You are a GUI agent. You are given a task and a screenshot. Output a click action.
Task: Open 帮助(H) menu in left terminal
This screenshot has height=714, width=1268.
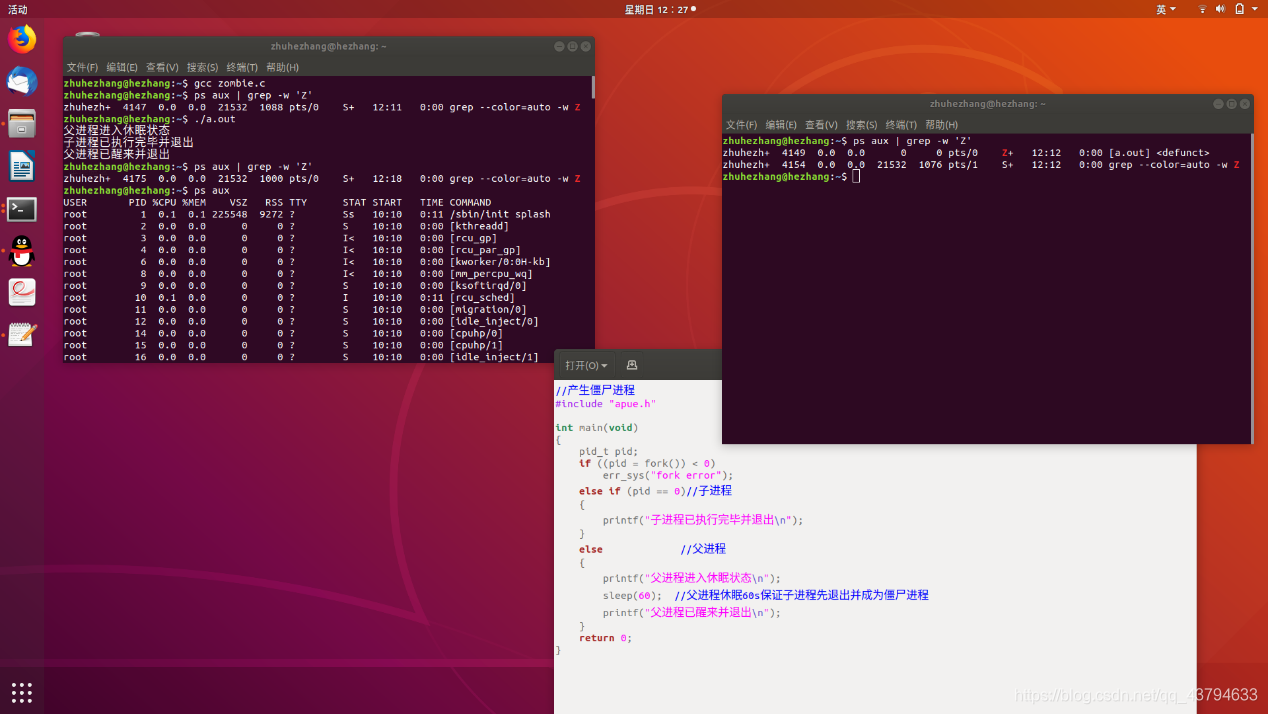[x=282, y=67]
